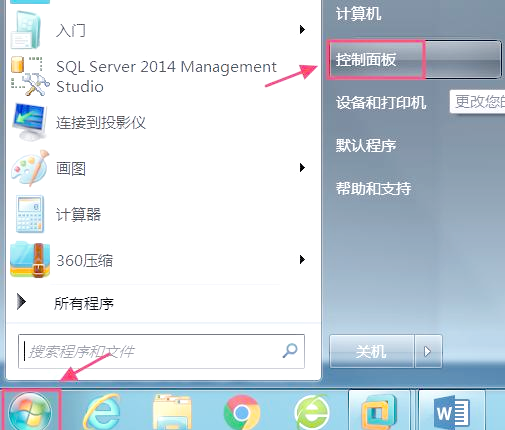Screen dimensions: 505x430
Task: Open Internet Explorer from taskbar
Action: pos(102,412)
